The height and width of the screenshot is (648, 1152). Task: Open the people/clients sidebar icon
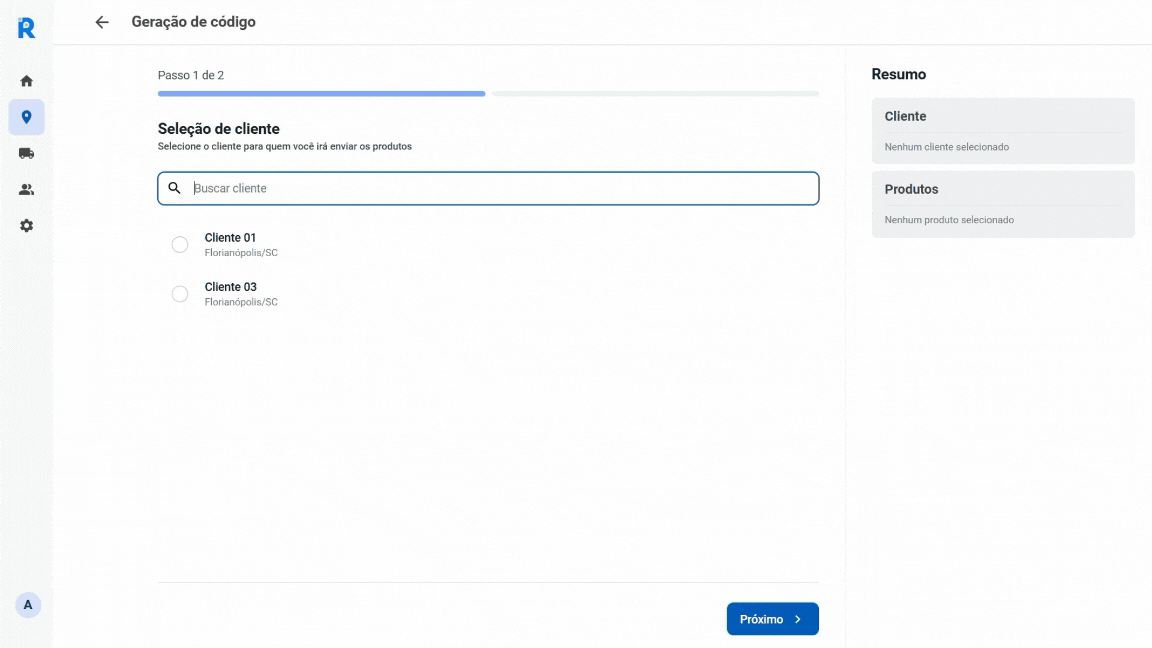coord(26,189)
